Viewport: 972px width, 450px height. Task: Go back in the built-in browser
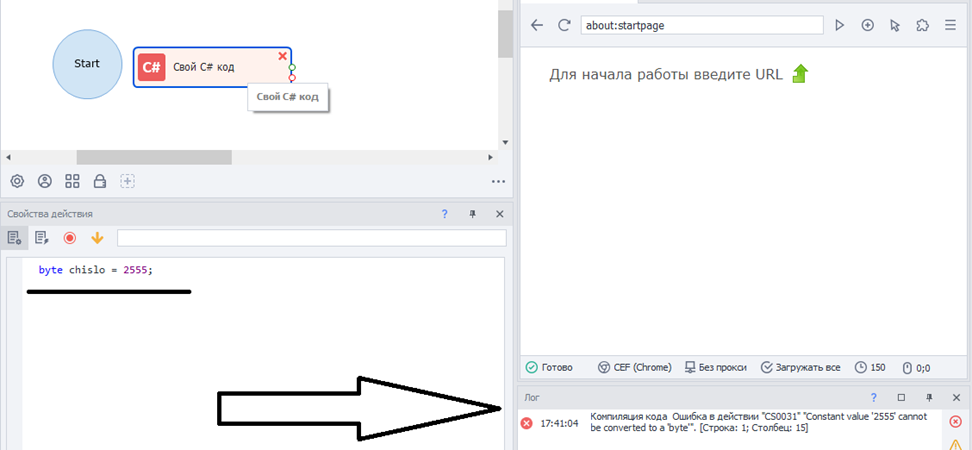coord(537,25)
